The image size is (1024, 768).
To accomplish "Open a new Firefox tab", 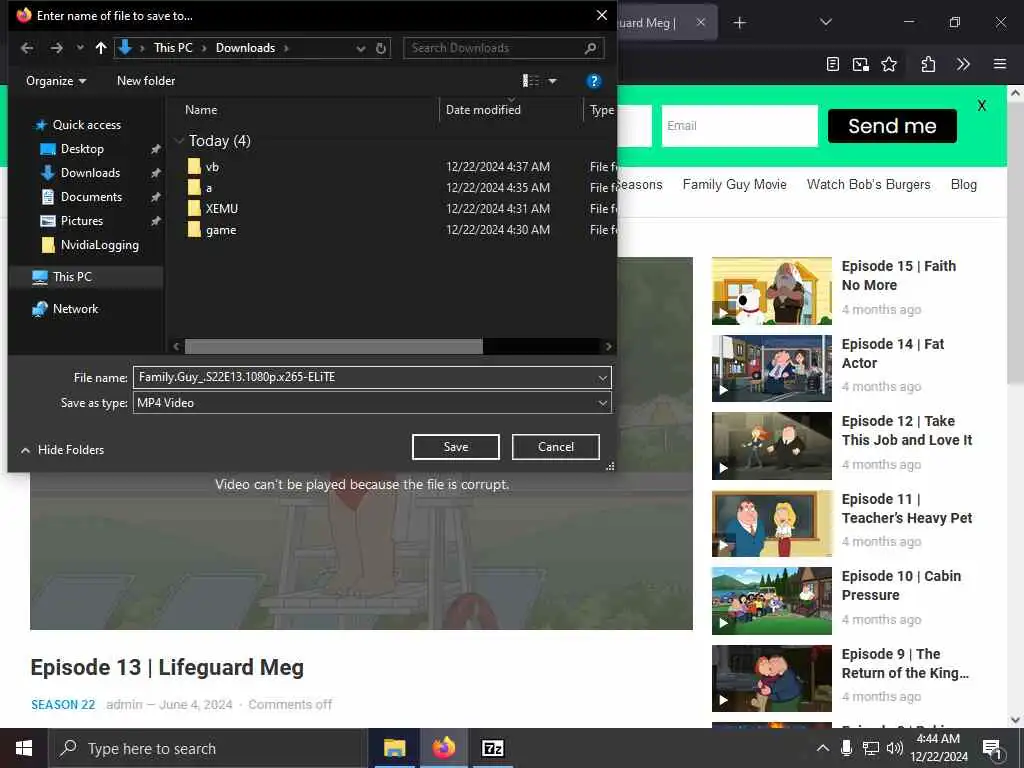I will click(x=739, y=23).
